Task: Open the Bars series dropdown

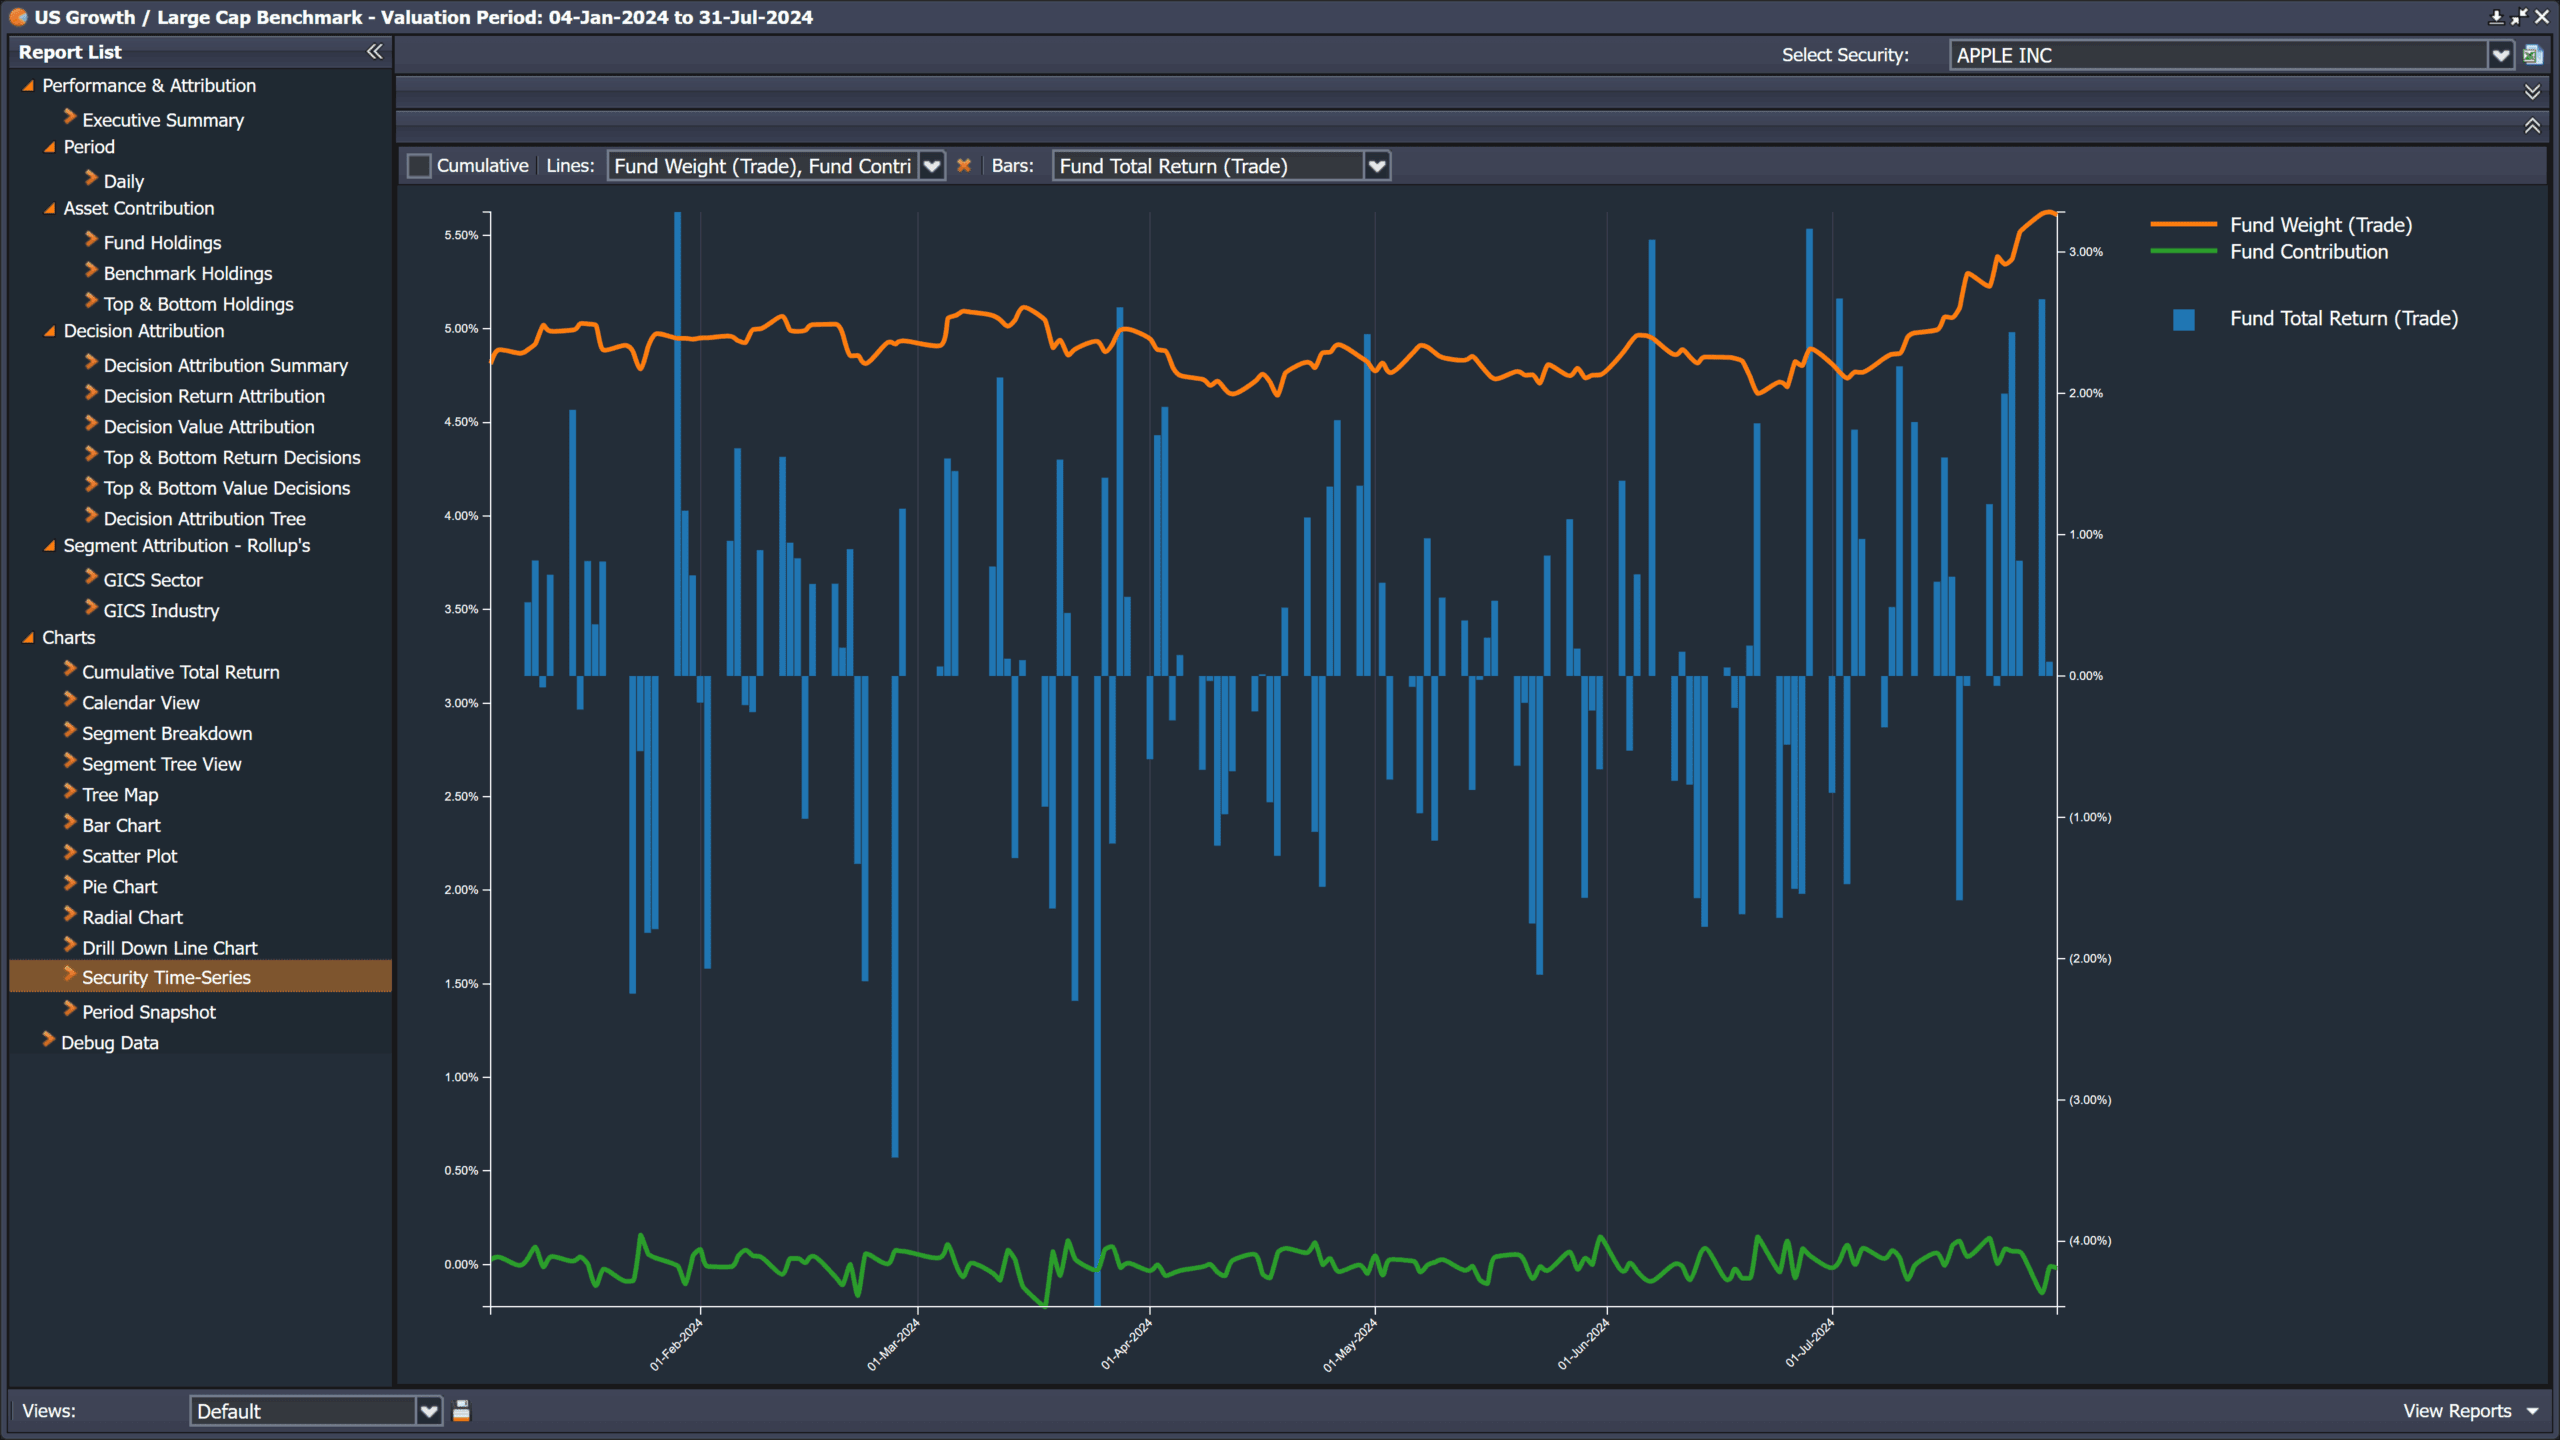Action: click(x=1377, y=166)
